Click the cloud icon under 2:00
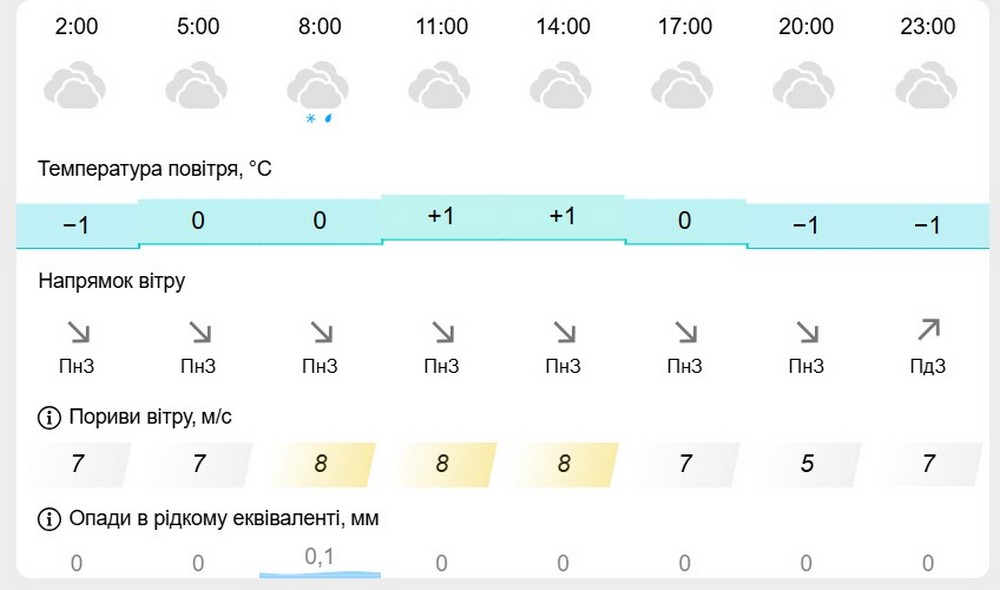1000x590 pixels. [75, 86]
